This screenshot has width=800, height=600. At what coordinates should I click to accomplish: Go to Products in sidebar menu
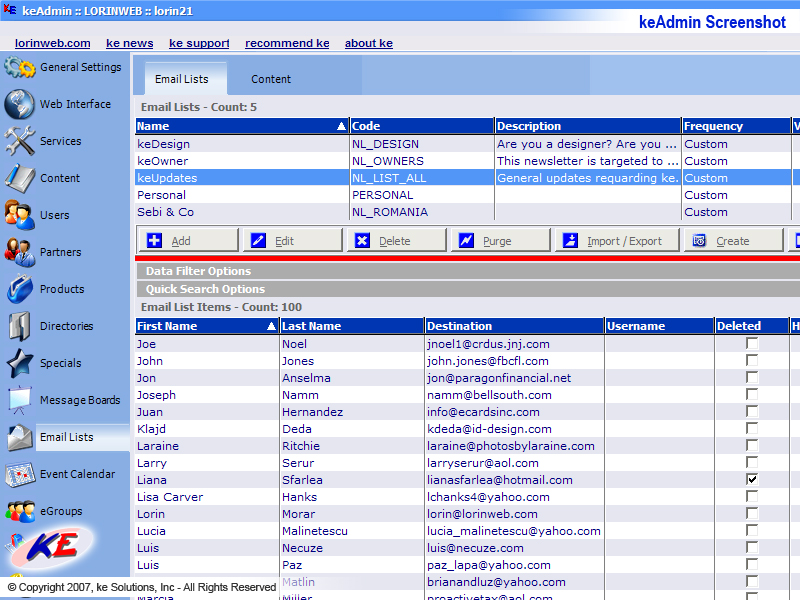pos(62,289)
